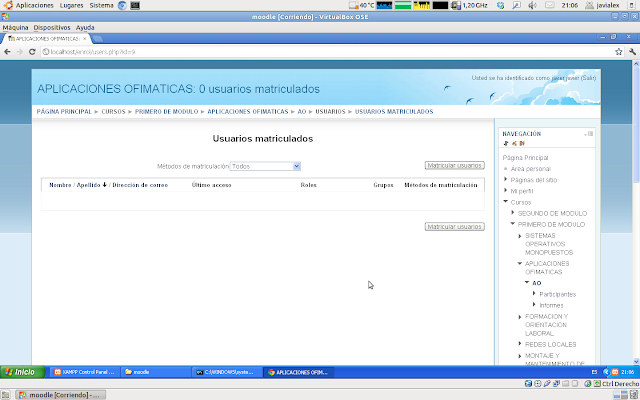This screenshot has height=400, width=640.
Task: Launch the browser icon in the GNOME panel
Action: tap(122, 5)
